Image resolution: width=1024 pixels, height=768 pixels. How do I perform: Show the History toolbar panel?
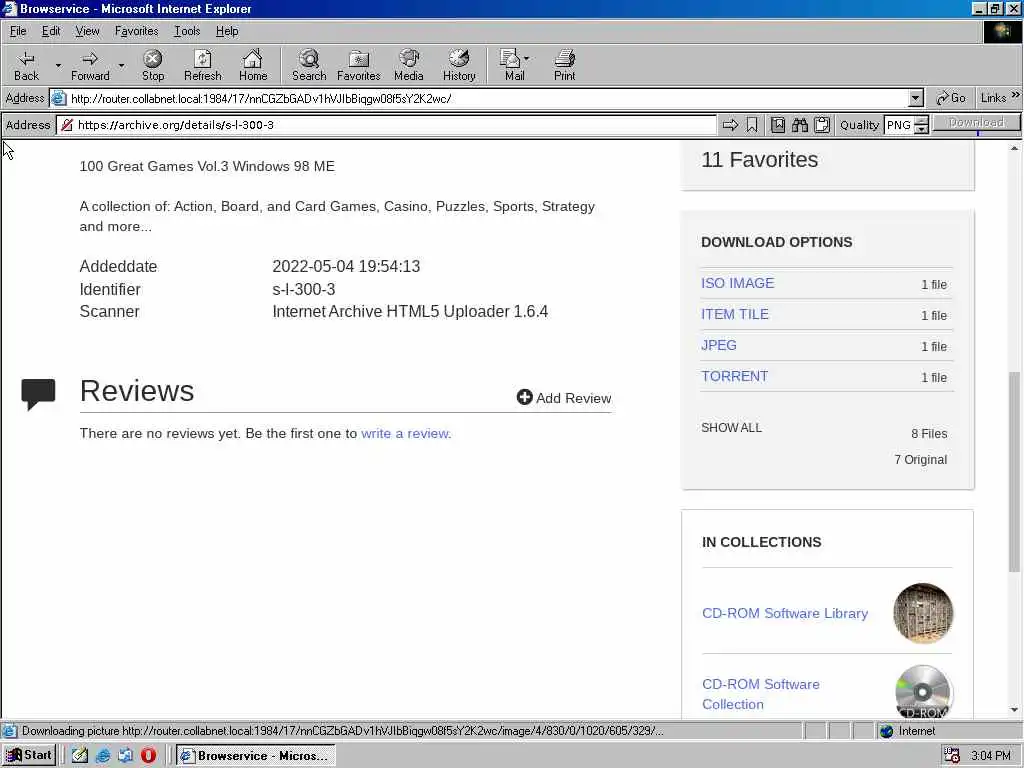coord(459,65)
